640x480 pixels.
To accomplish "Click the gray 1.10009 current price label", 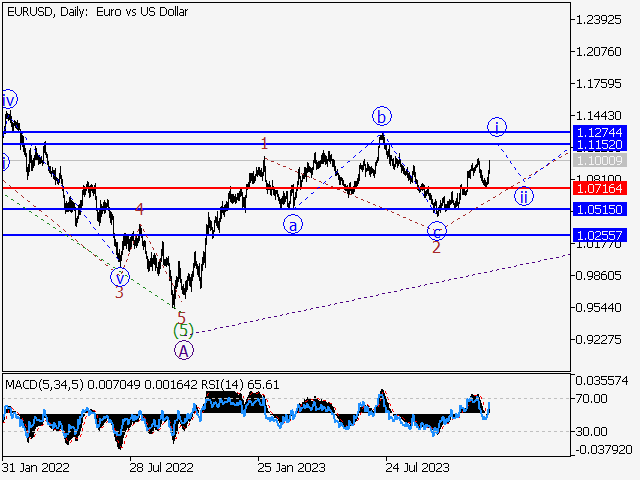I will [600, 160].
